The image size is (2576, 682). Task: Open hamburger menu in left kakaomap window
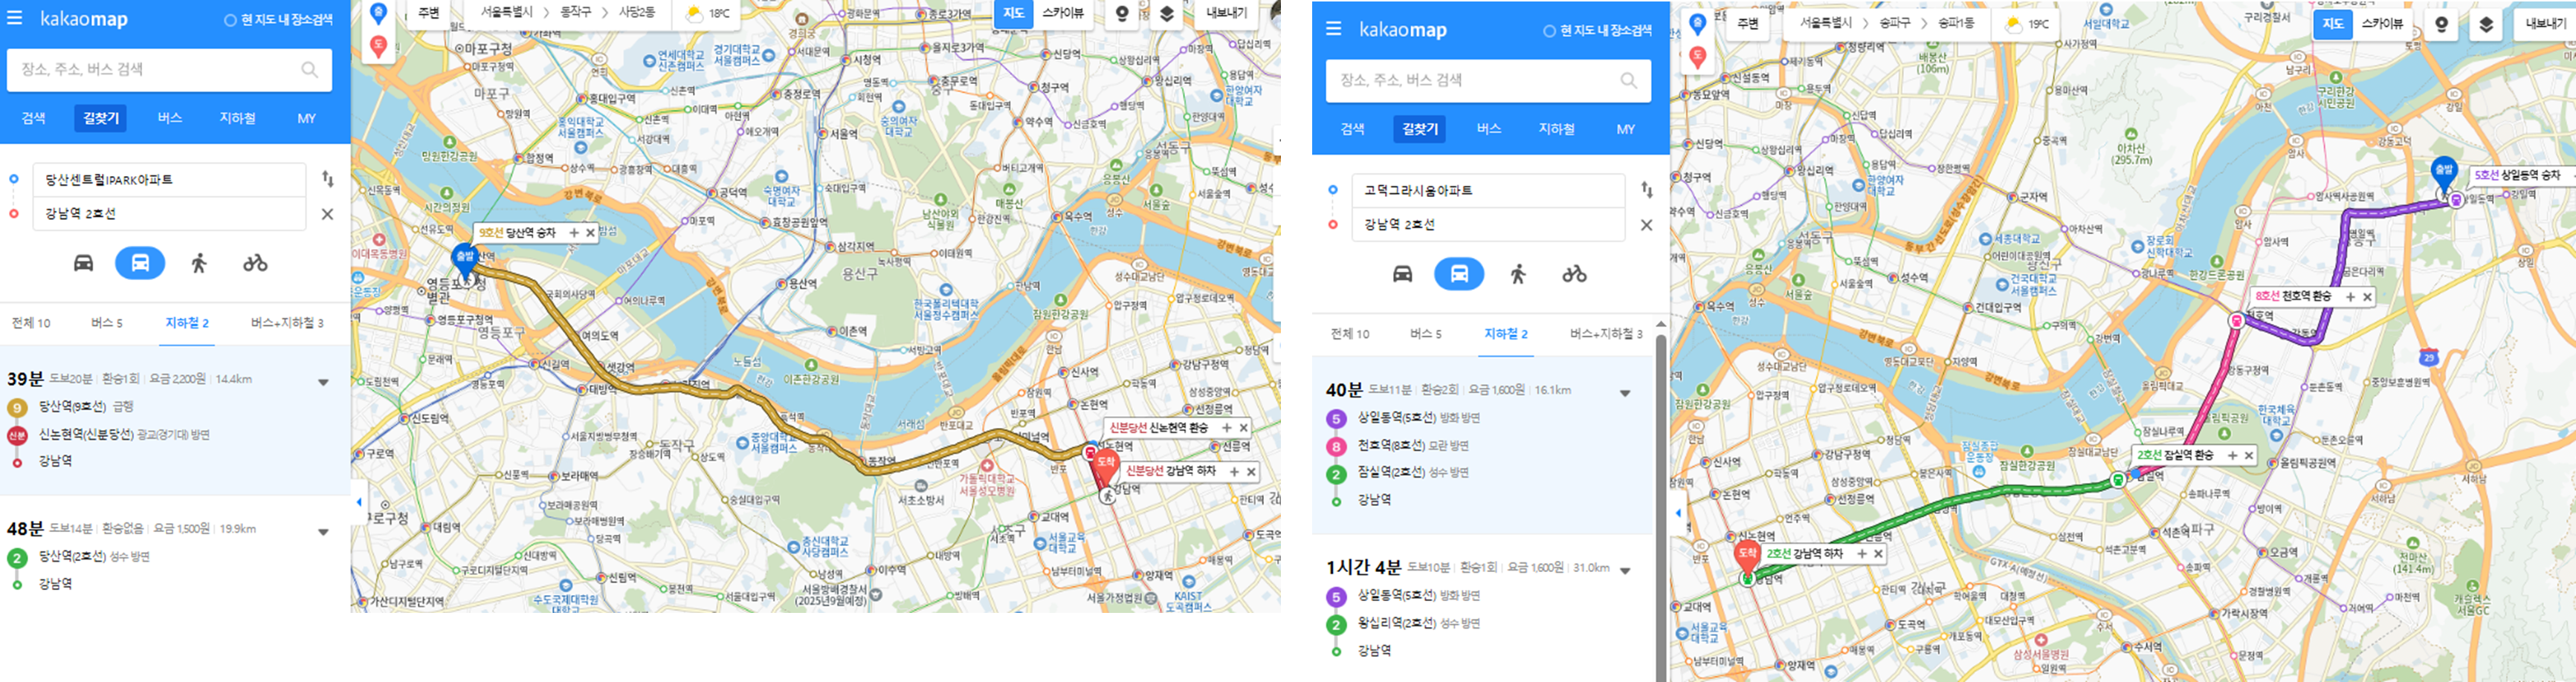[x=15, y=18]
